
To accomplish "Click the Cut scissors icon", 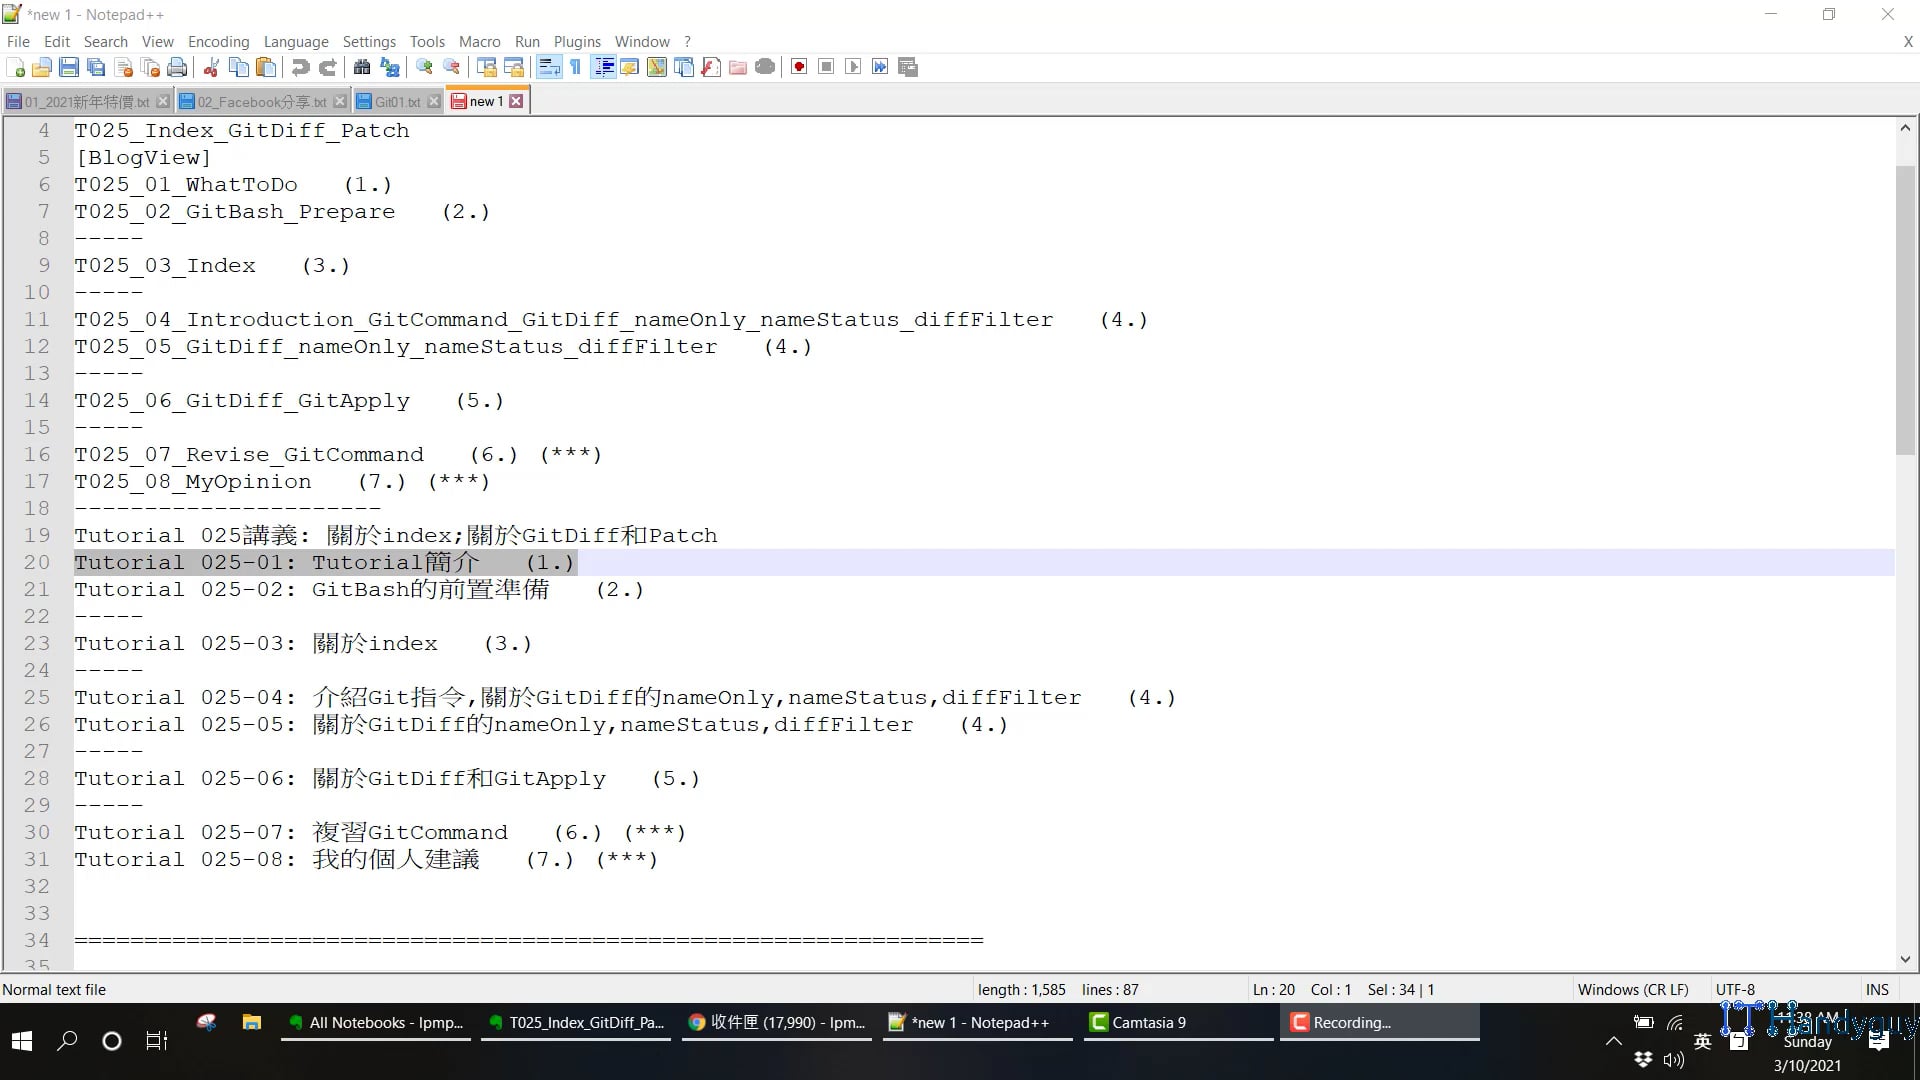I will (211, 67).
